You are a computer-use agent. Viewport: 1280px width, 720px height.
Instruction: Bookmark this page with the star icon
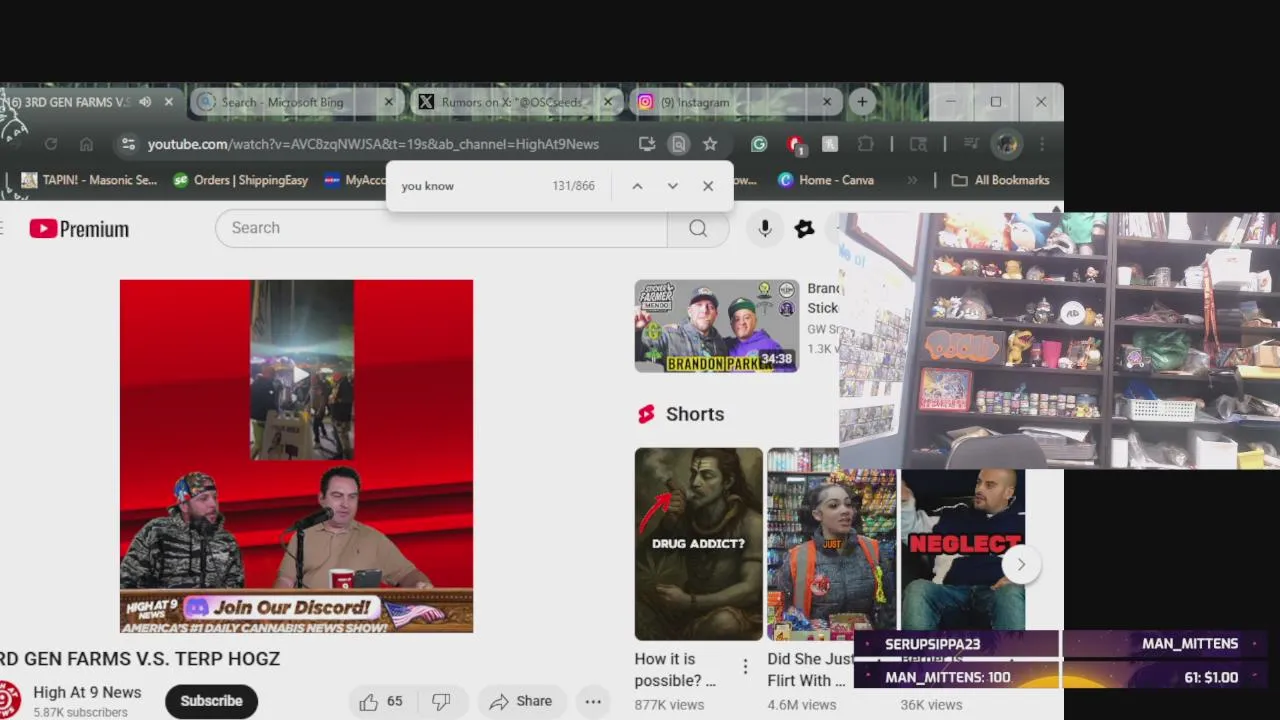(710, 144)
